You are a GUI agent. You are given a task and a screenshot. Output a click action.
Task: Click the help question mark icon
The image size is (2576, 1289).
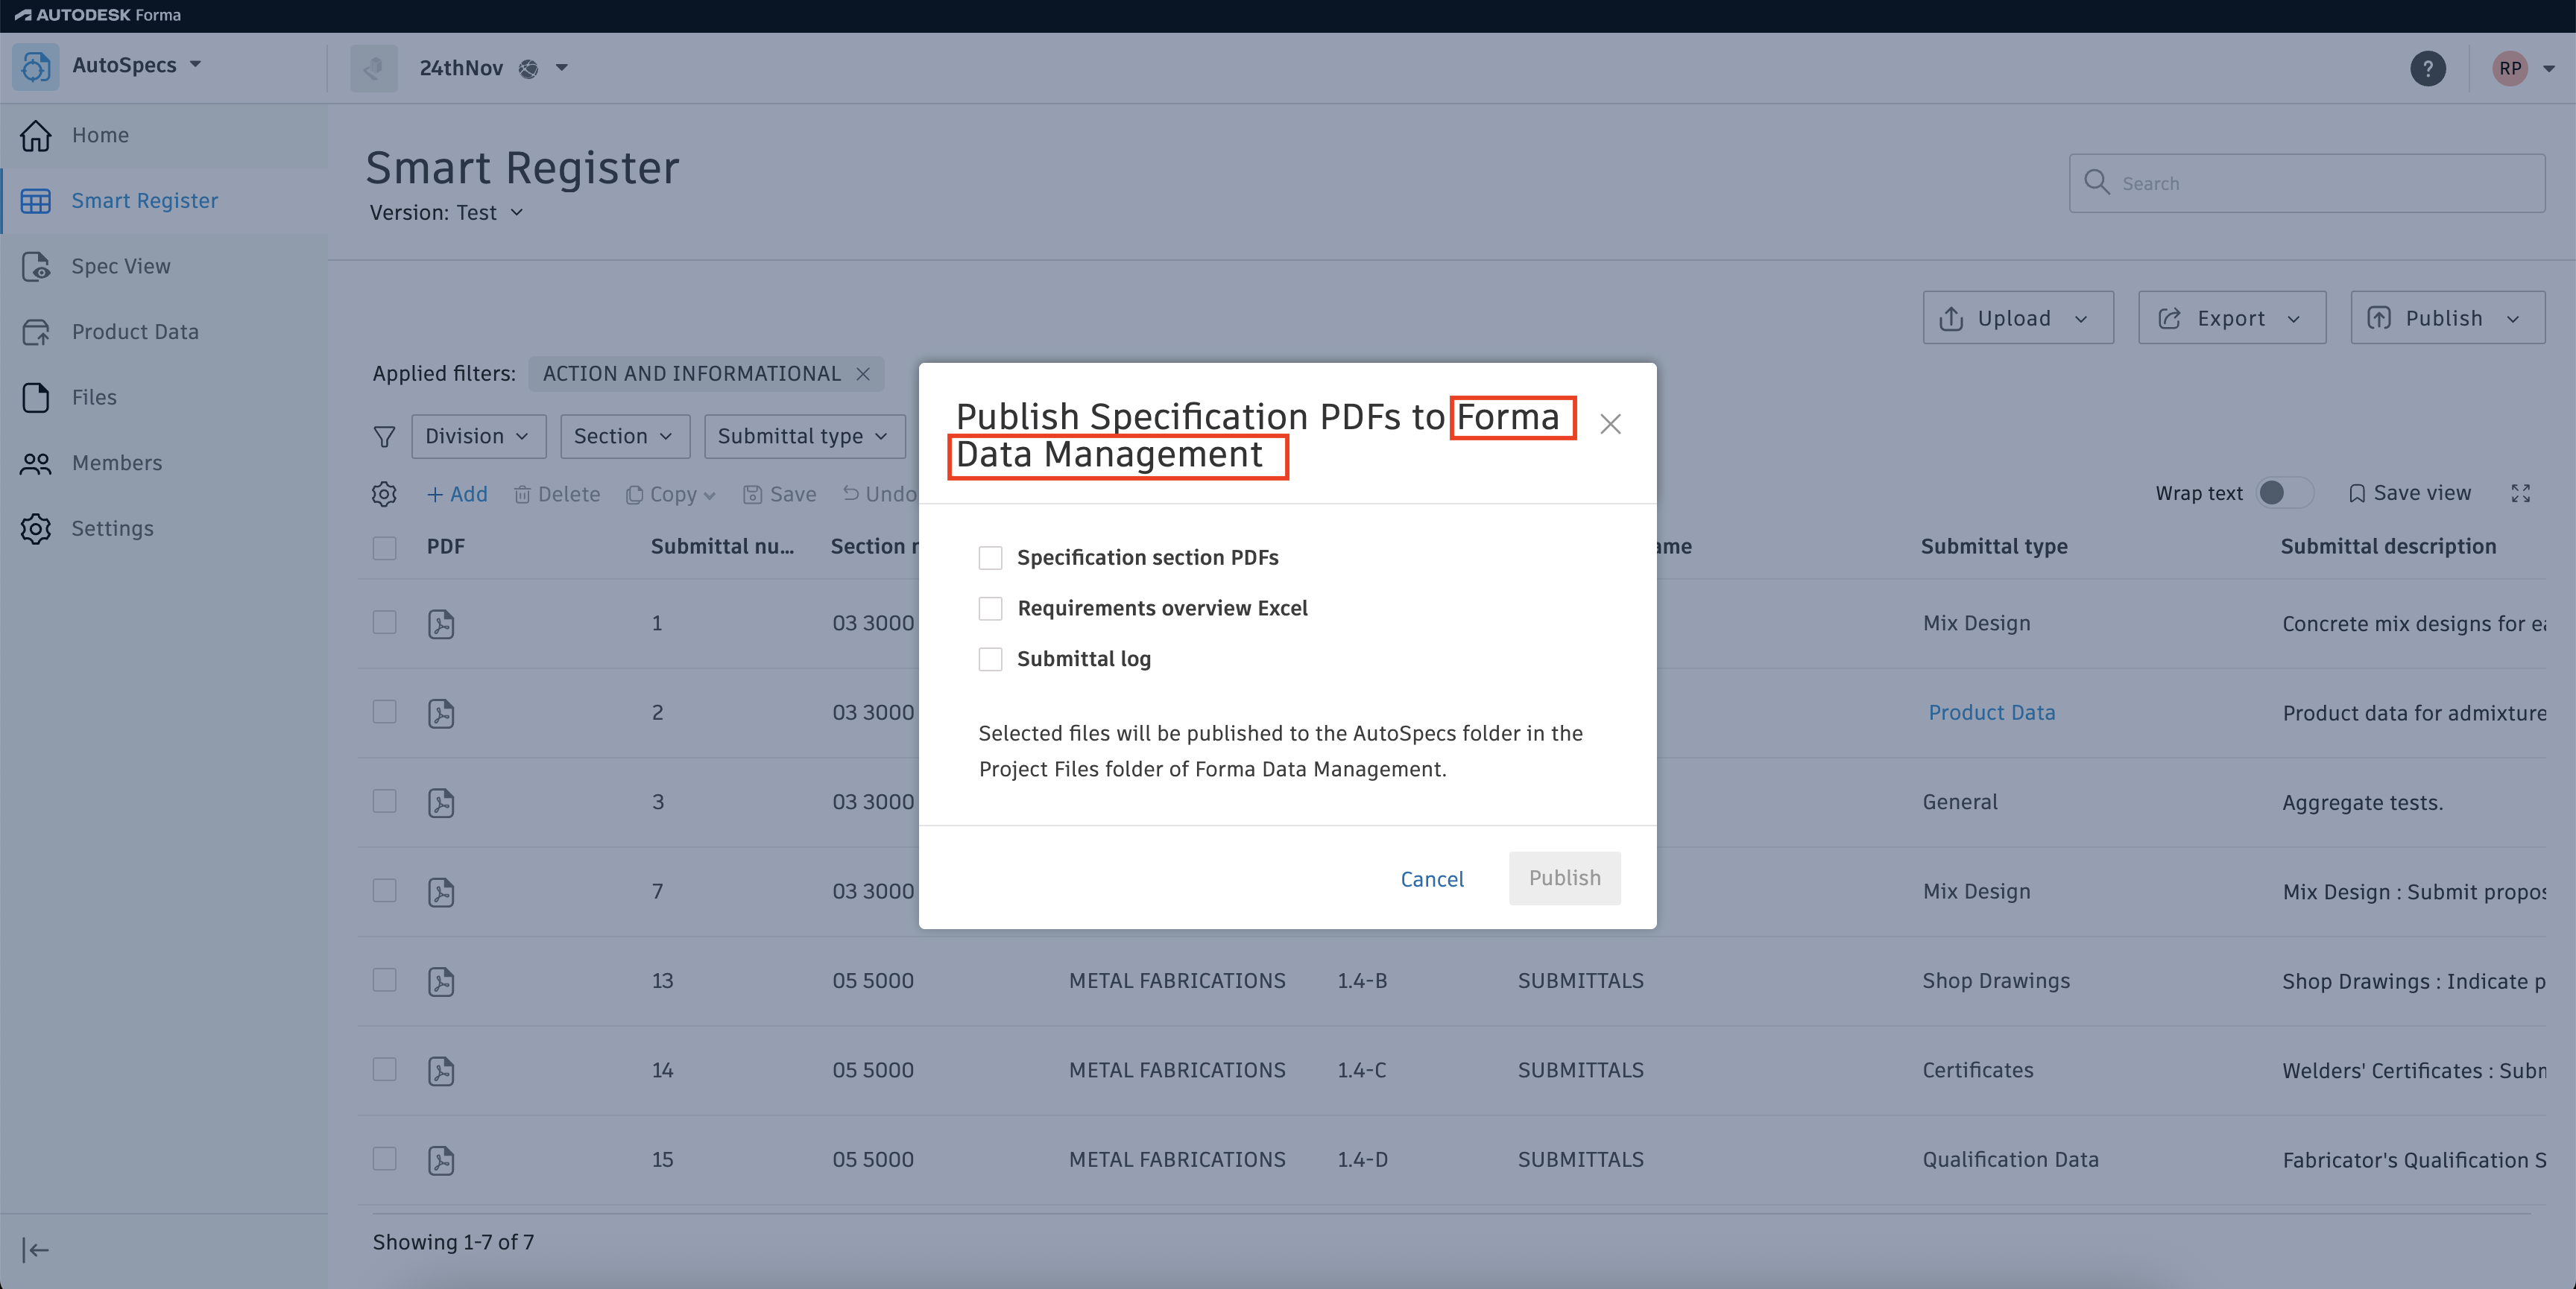[x=2427, y=68]
